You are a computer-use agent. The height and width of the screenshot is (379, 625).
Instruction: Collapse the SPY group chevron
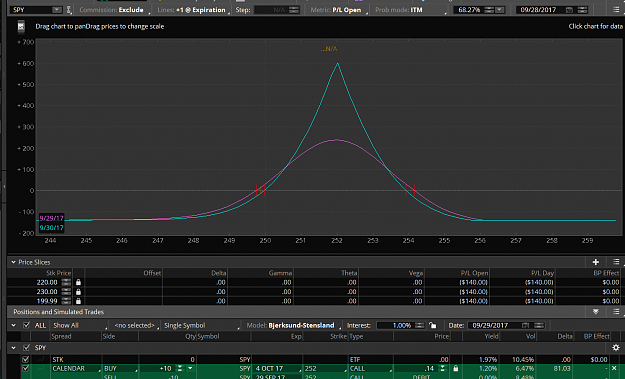14,348
